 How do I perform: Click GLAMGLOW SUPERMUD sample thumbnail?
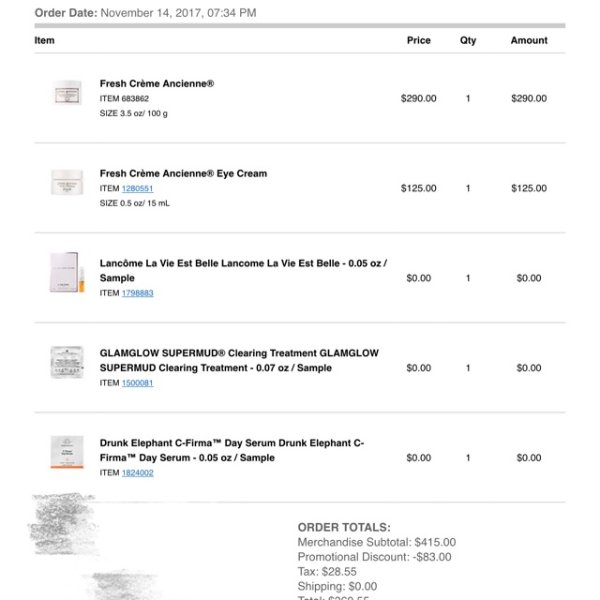click(67, 362)
